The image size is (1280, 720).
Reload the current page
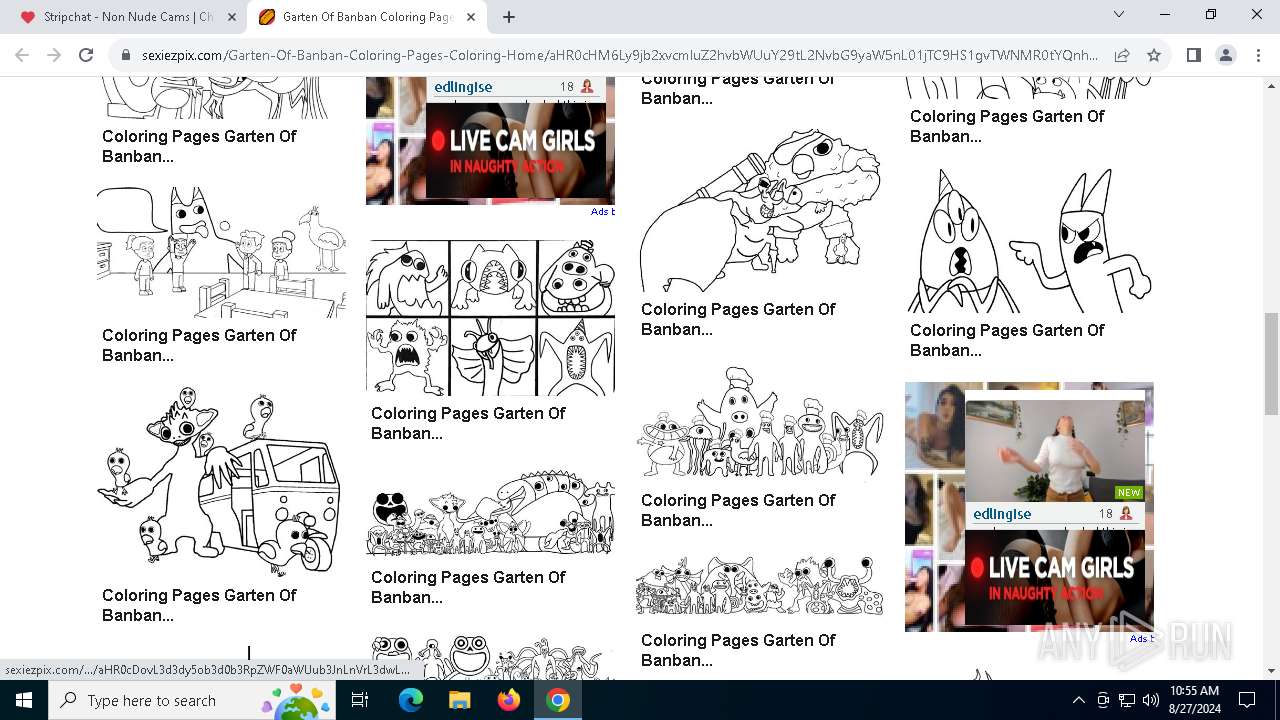[x=86, y=55]
